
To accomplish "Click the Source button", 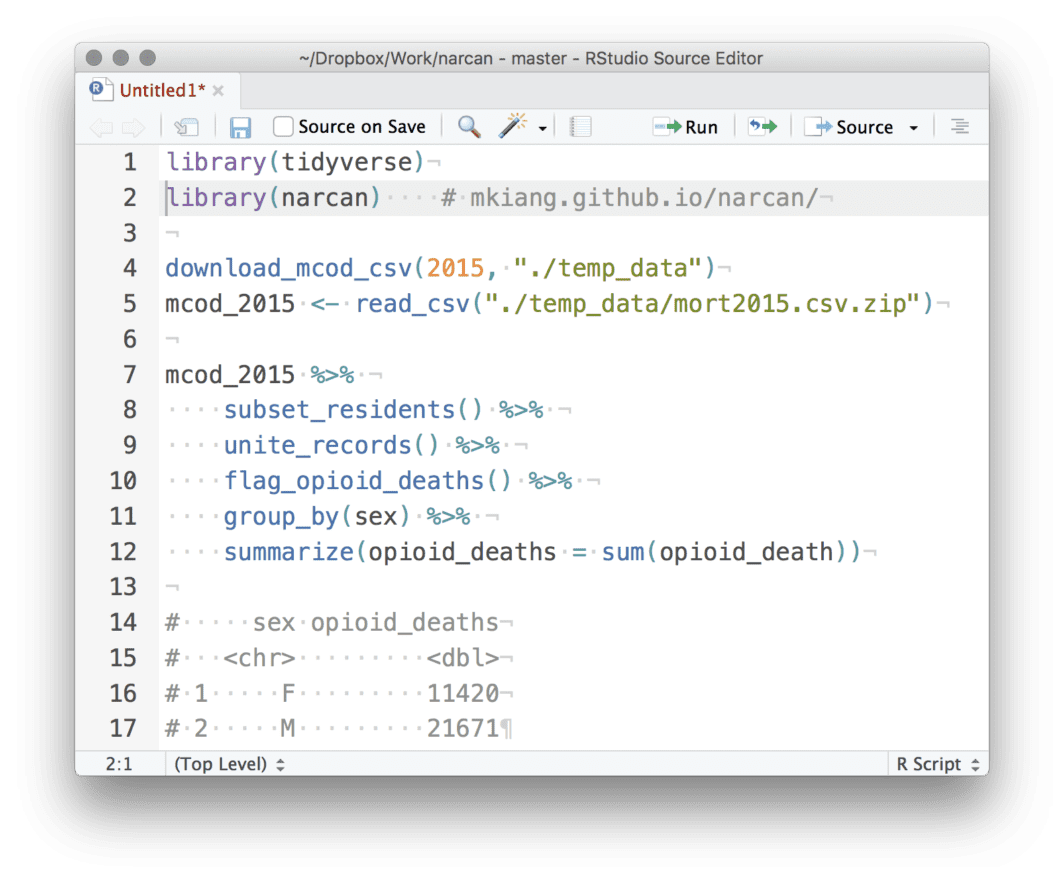I will coord(849,127).
